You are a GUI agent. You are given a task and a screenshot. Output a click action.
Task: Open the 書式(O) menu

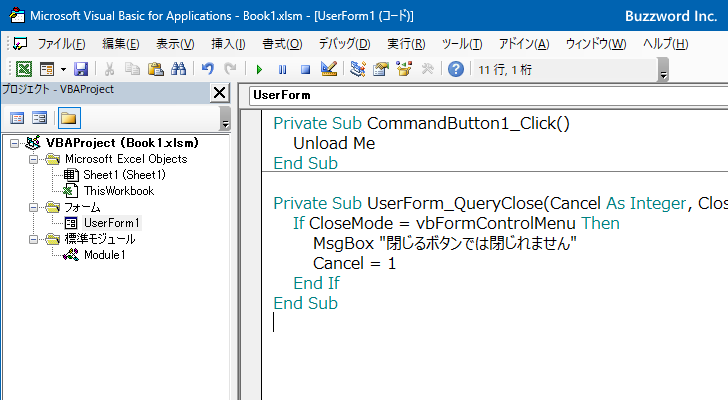pos(282,44)
